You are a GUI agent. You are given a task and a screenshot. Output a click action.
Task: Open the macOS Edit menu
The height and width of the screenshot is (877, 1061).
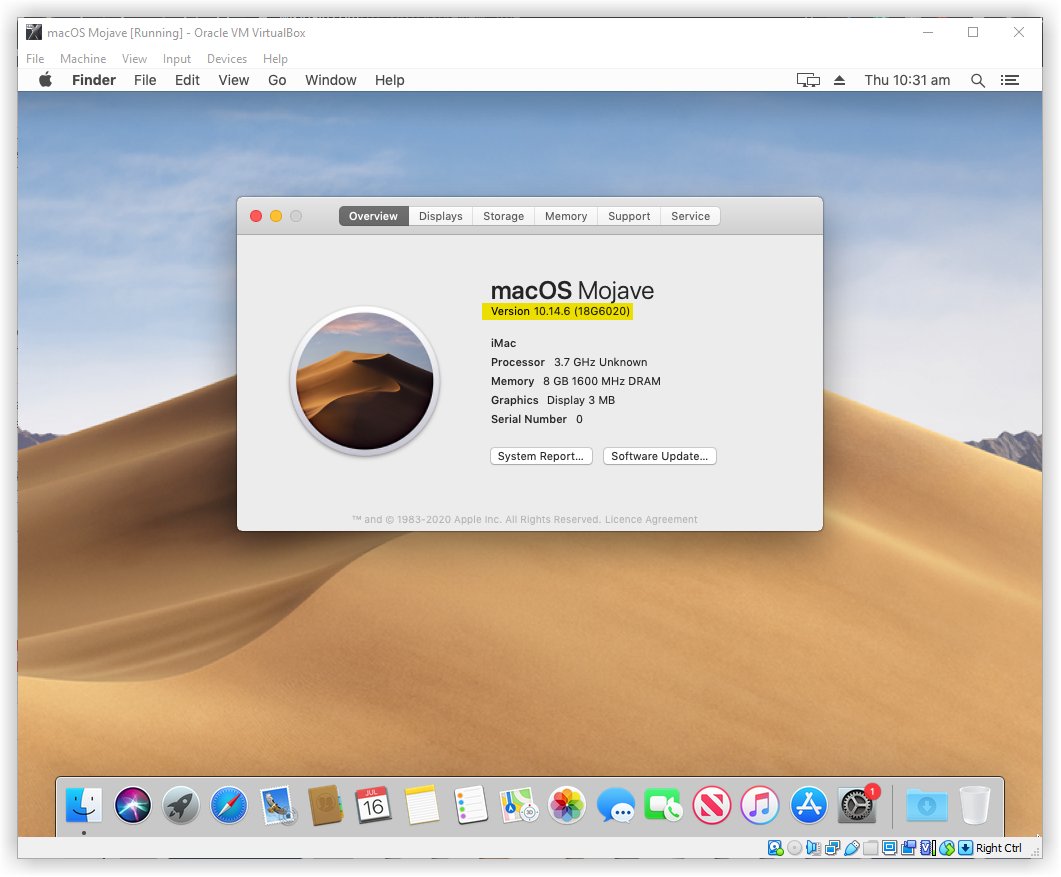tap(187, 80)
